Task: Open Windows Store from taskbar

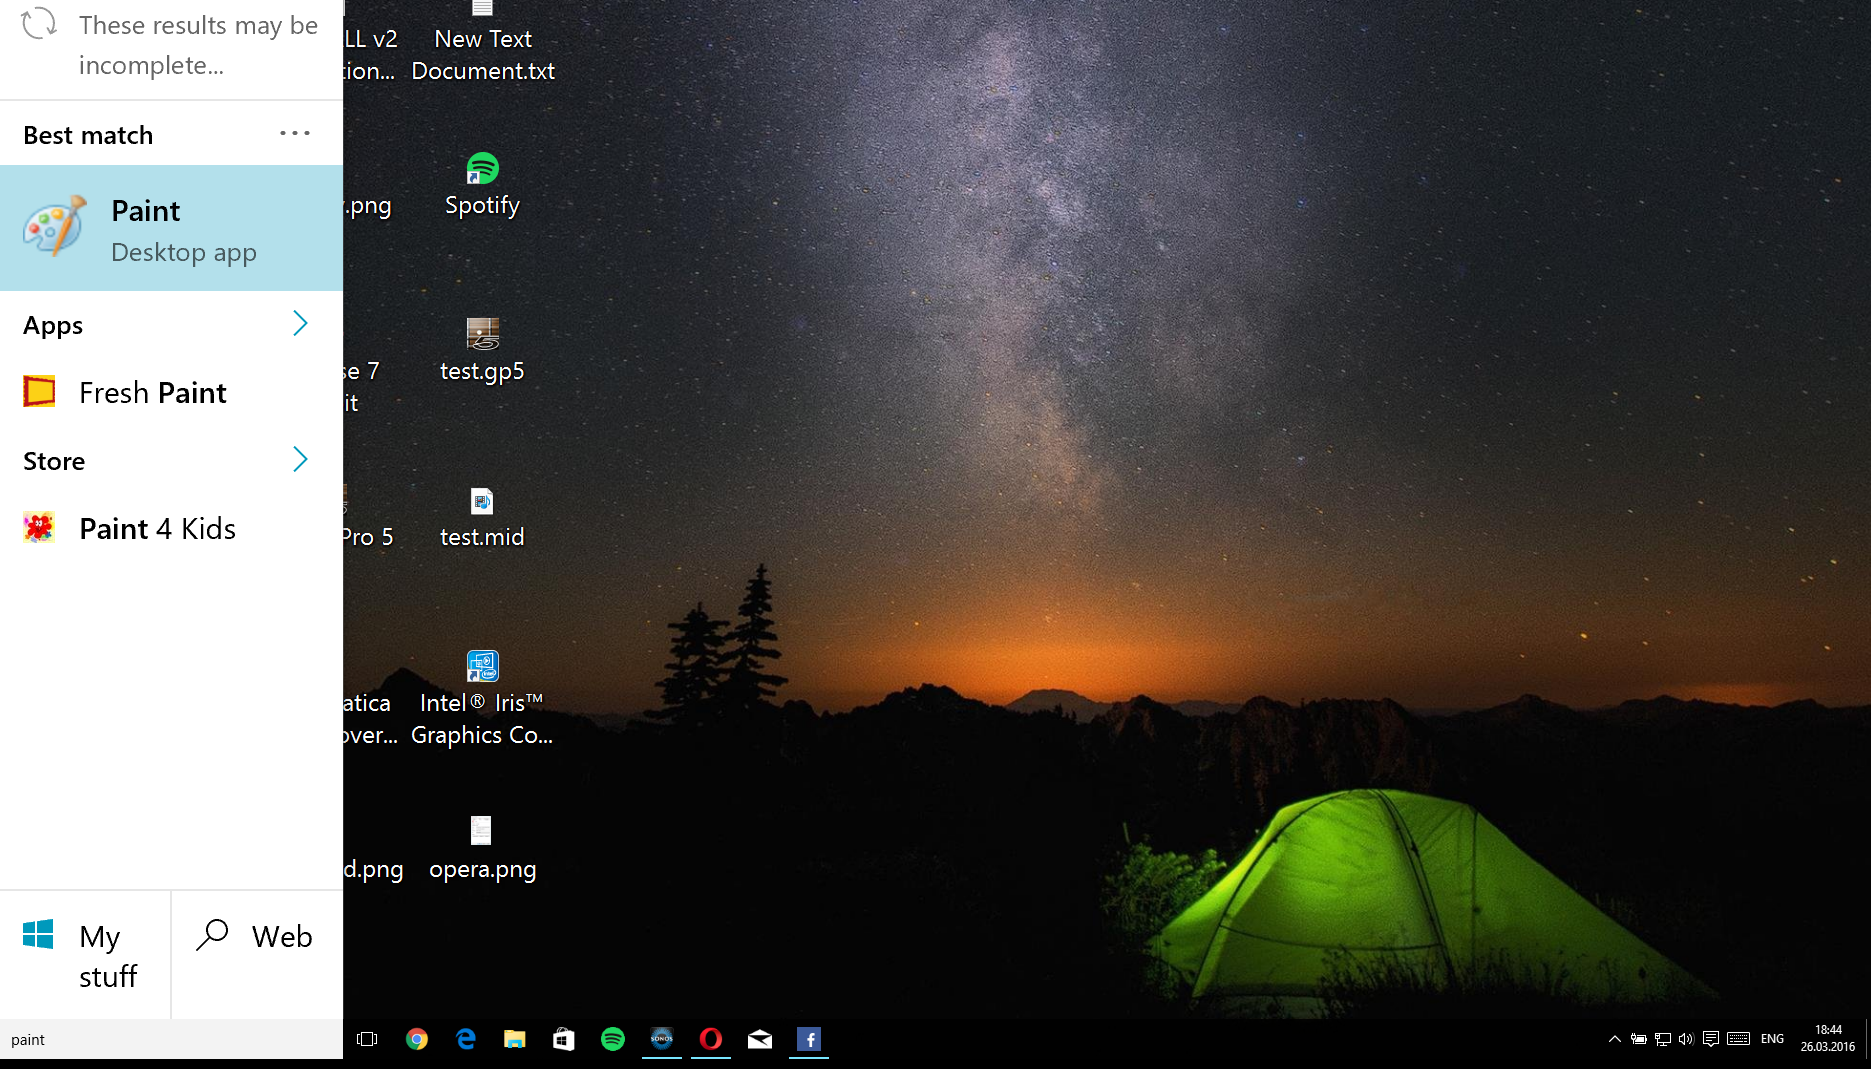Action: point(564,1039)
